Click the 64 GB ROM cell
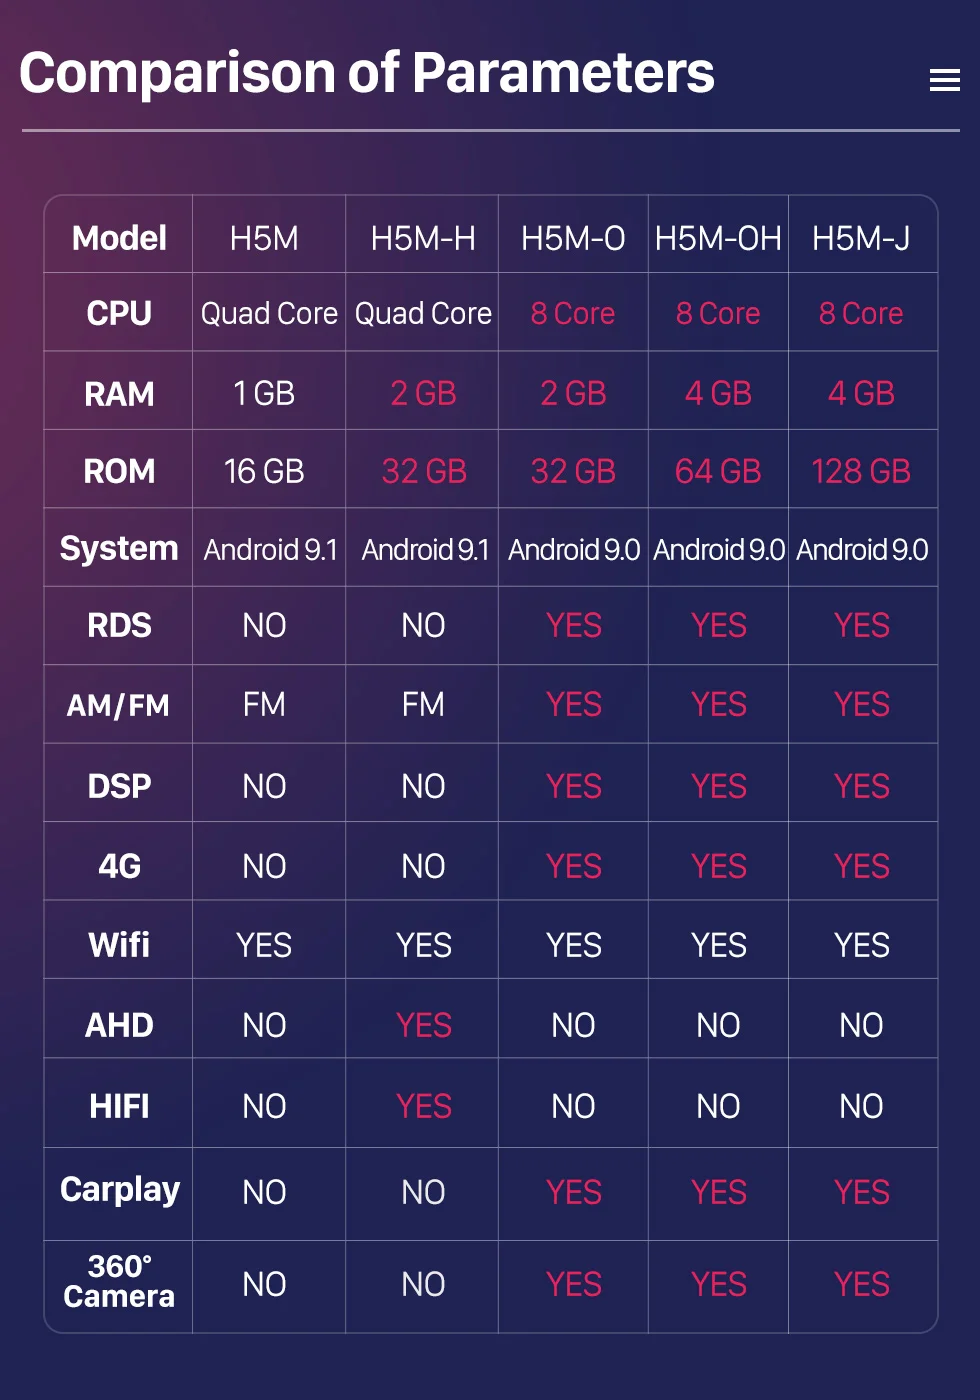This screenshot has width=980, height=1400. pos(718,471)
